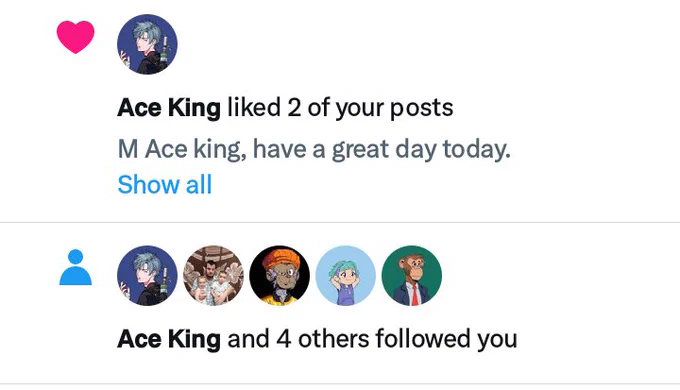680x390 pixels.
Task: Click the pink heart like icon
Action: coord(75,37)
